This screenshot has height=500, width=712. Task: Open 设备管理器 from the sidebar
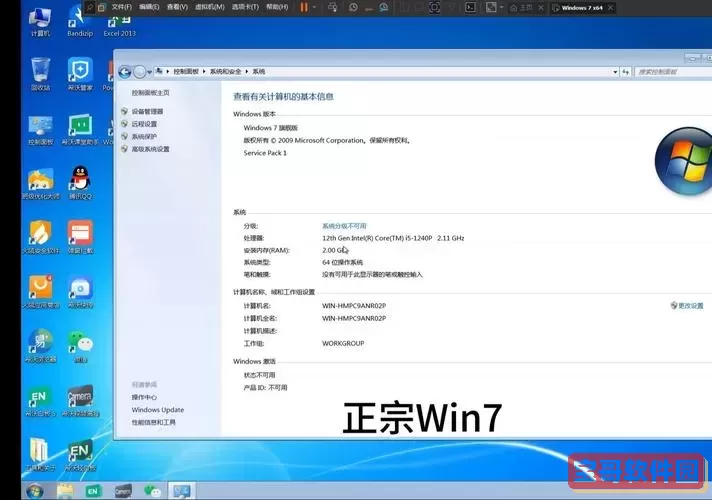[x=147, y=111]
